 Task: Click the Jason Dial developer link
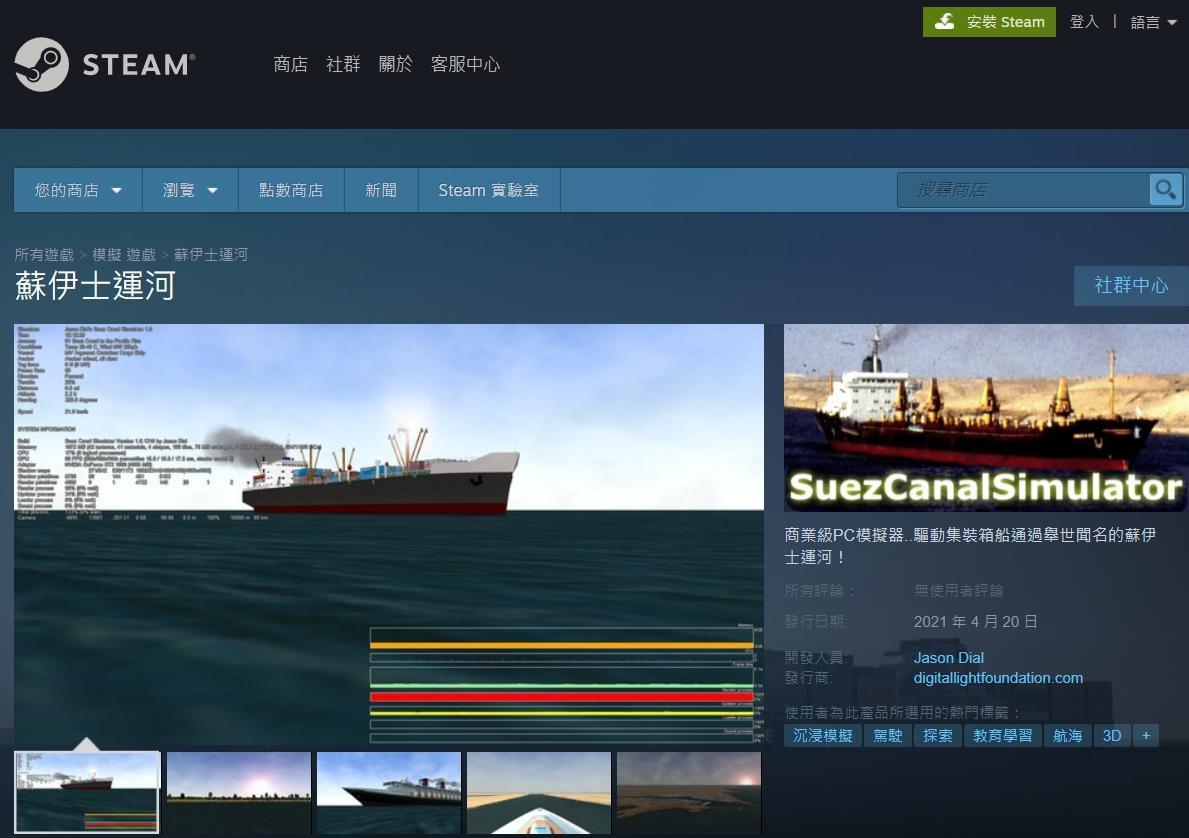(x=949, y=658)
